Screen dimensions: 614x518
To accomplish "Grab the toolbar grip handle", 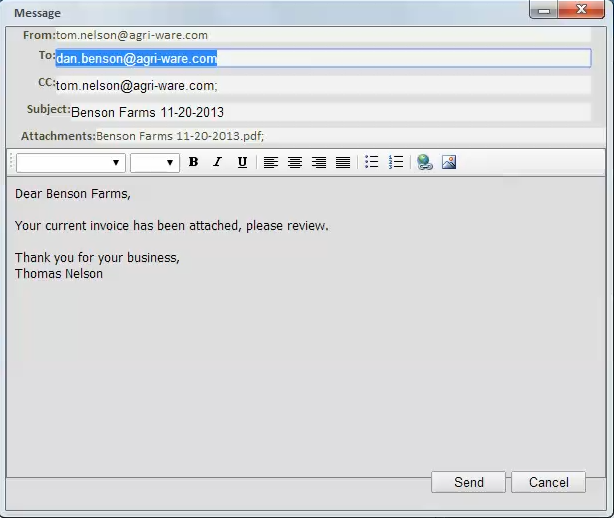I will pos(11,162).
